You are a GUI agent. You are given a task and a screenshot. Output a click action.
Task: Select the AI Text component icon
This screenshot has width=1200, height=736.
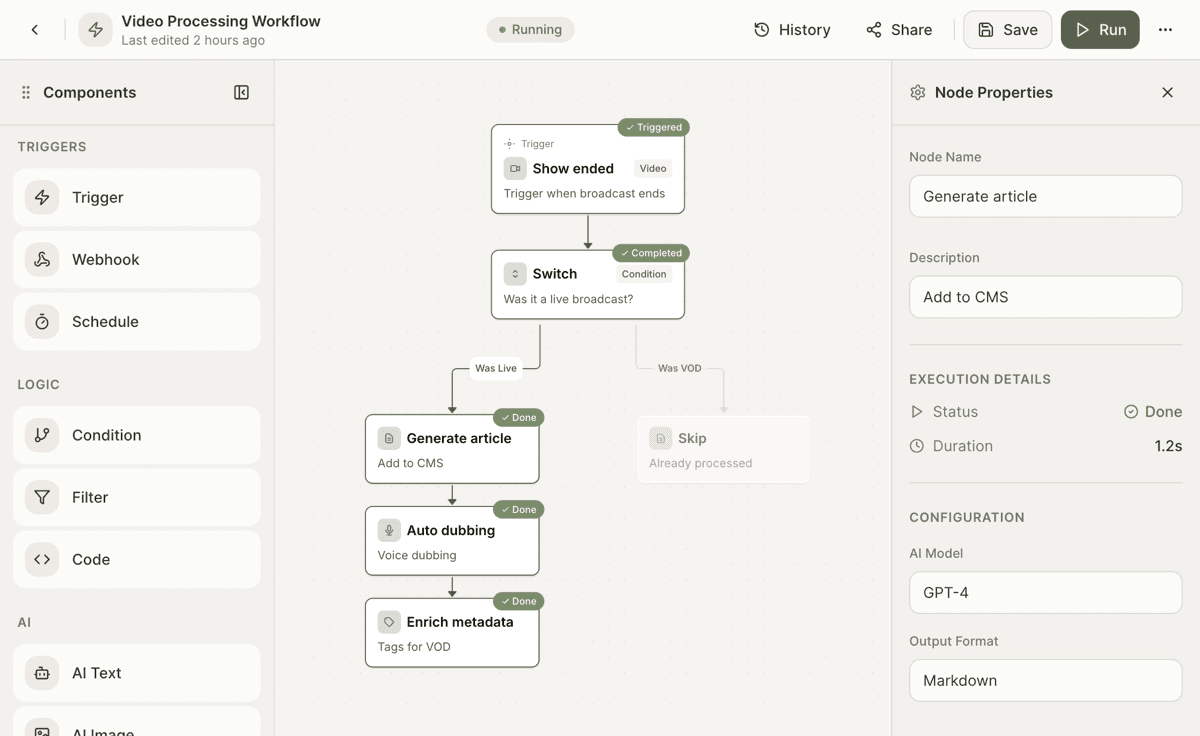[41, 673]
